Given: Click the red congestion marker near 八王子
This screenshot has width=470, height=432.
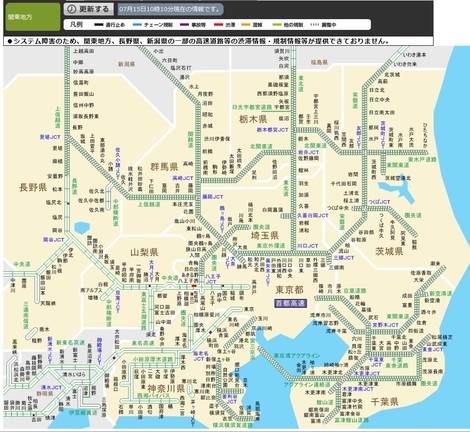Looking at the screenshot, I should tap(194, 286).
